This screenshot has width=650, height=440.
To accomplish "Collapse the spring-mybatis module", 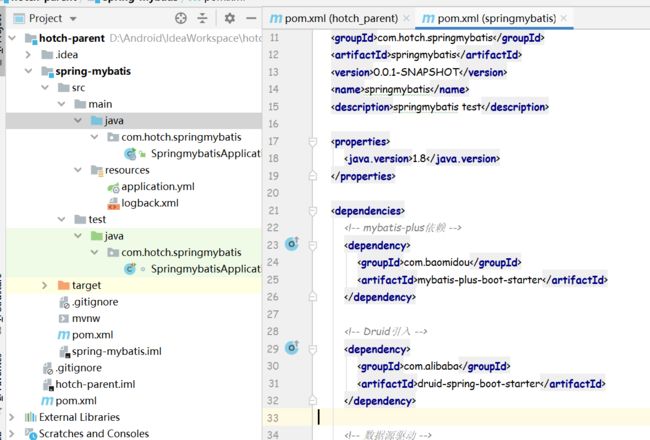I will click(28, 71).
